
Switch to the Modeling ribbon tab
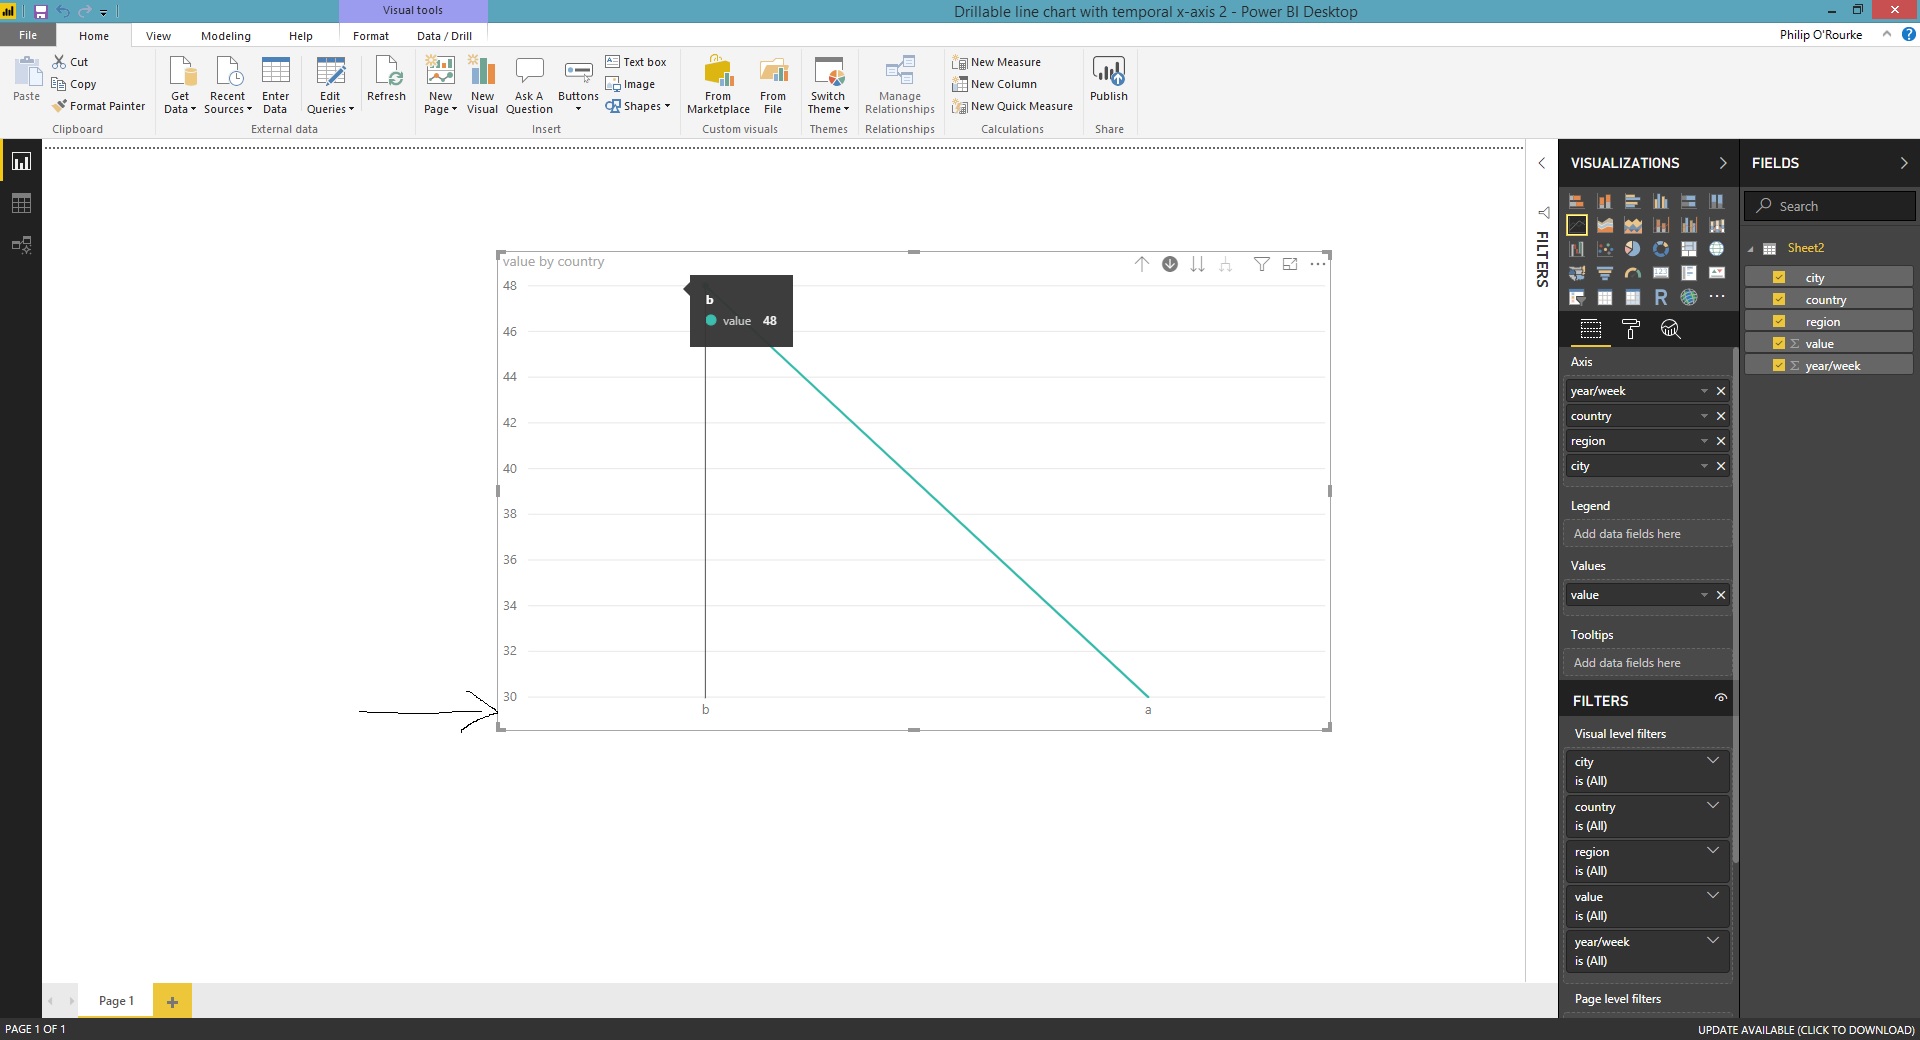[x=226, y=36]
